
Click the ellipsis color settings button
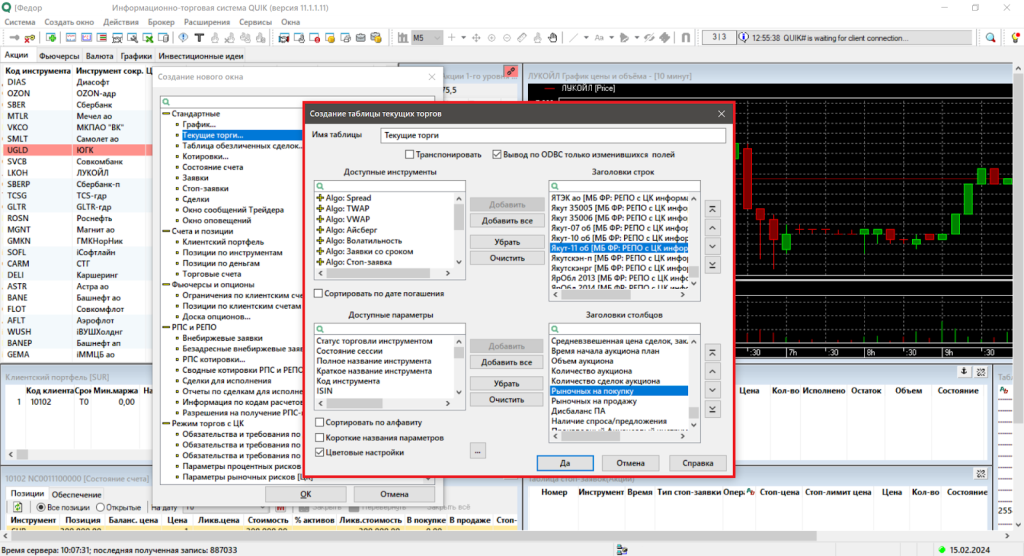[x=477, y=451]
